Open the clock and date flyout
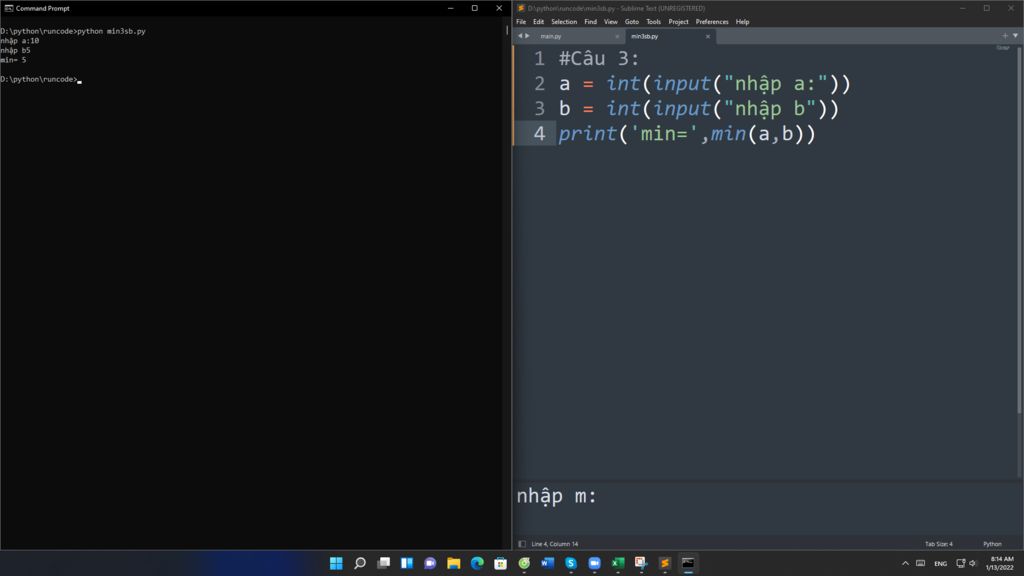The width and height of the screenshot is (1024, 576). [x=1000, y=563]
